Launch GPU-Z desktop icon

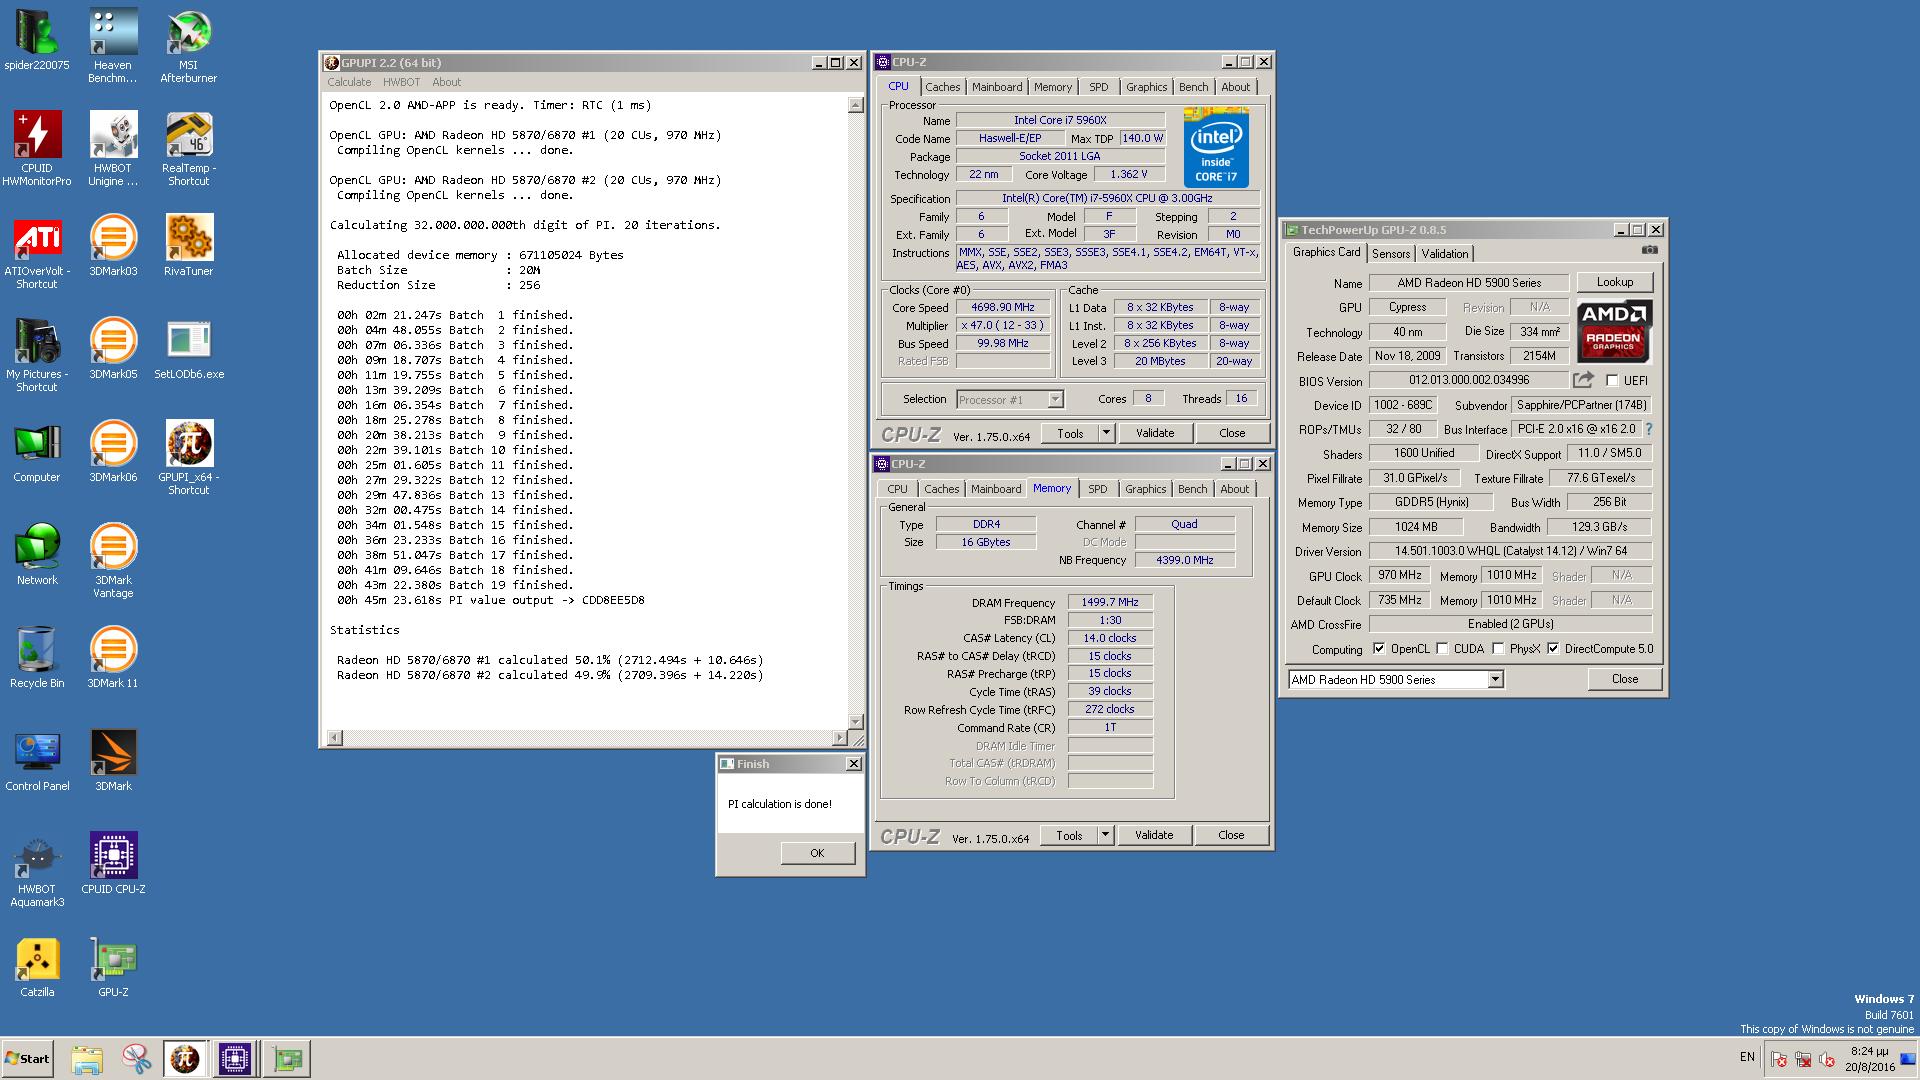(x=113, y=967)
